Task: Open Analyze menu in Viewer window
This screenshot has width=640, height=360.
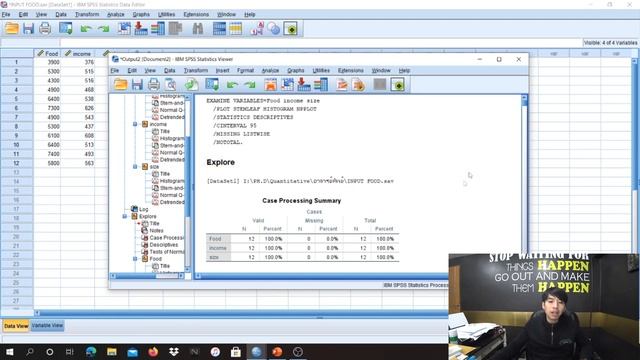Action: pos(270,71)
